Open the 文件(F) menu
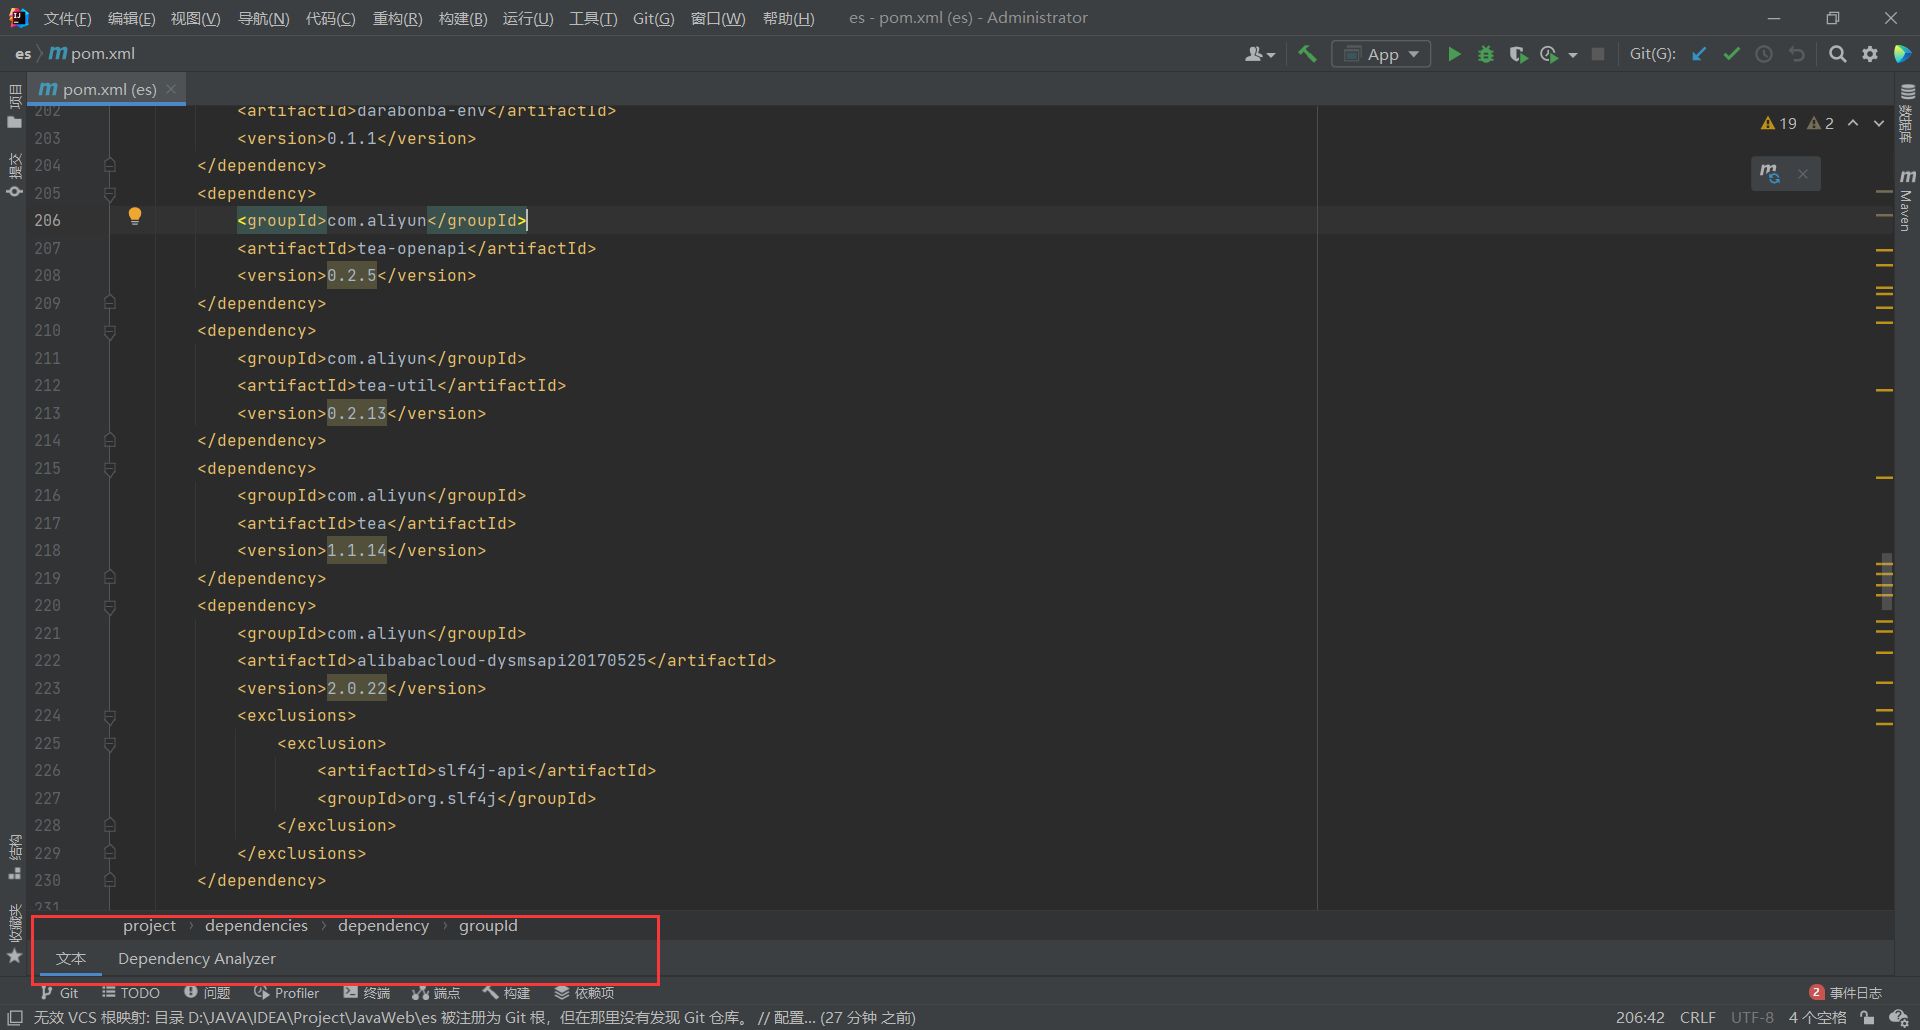Screen dimensions: 1920x1030 click(67, 18)
